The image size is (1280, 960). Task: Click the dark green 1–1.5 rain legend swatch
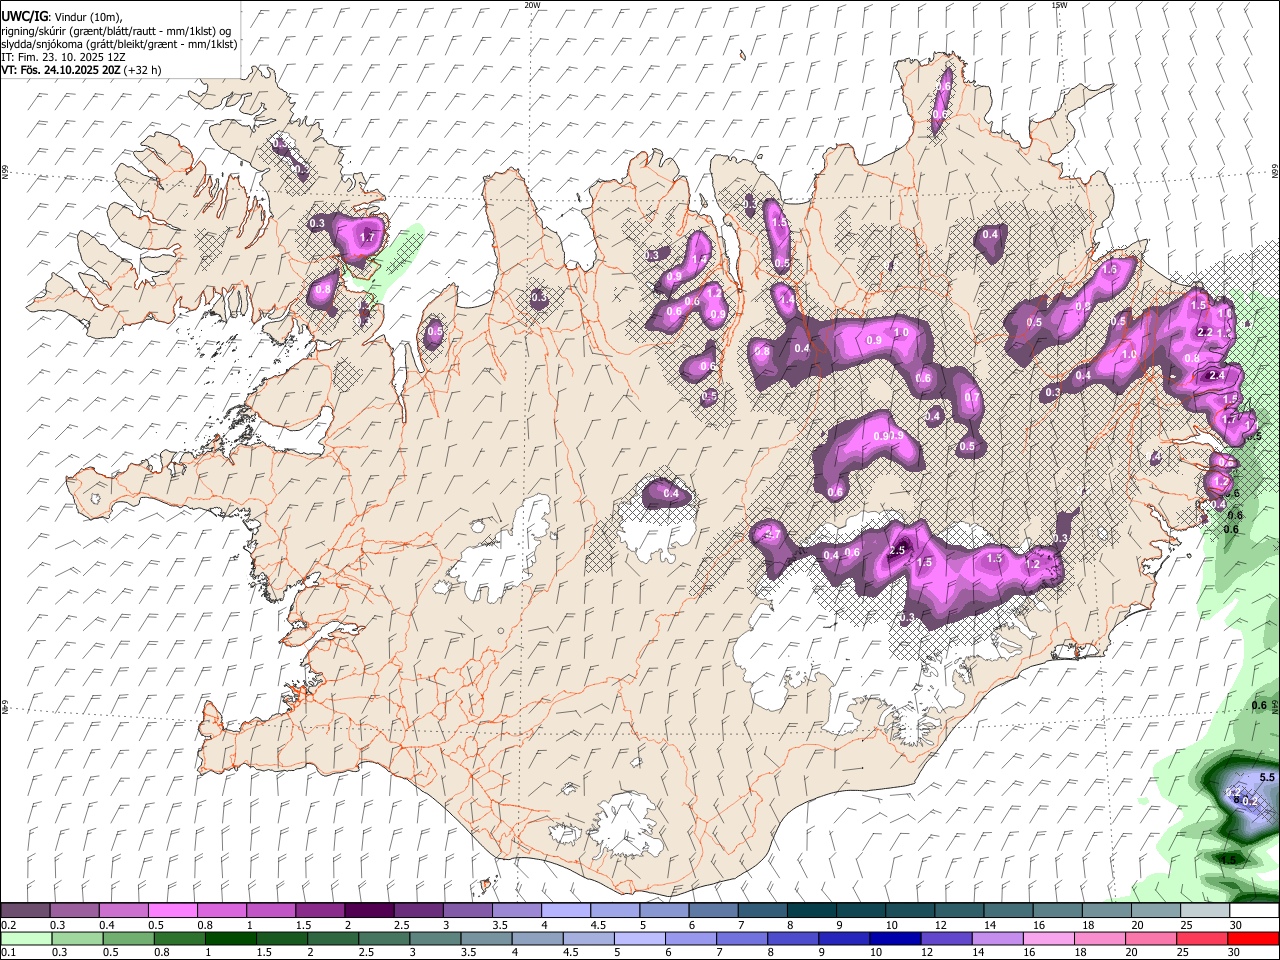[x=230, y=938]
